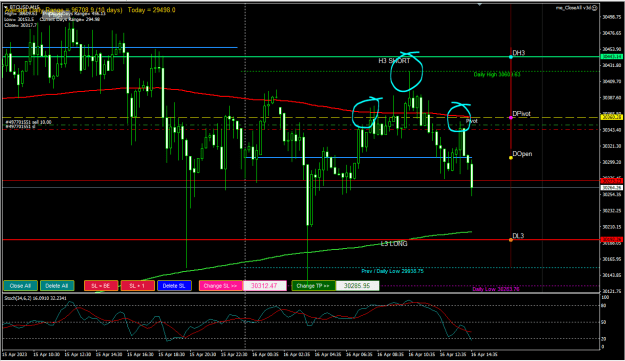
Task: Click the Delete All button
Action: (x=57, y=286)
